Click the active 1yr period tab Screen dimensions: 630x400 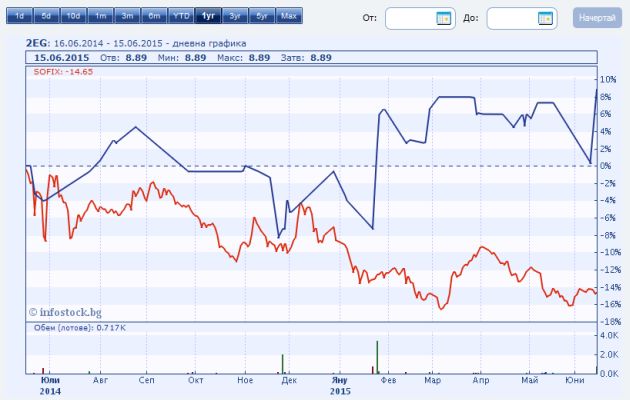(208, 17)
